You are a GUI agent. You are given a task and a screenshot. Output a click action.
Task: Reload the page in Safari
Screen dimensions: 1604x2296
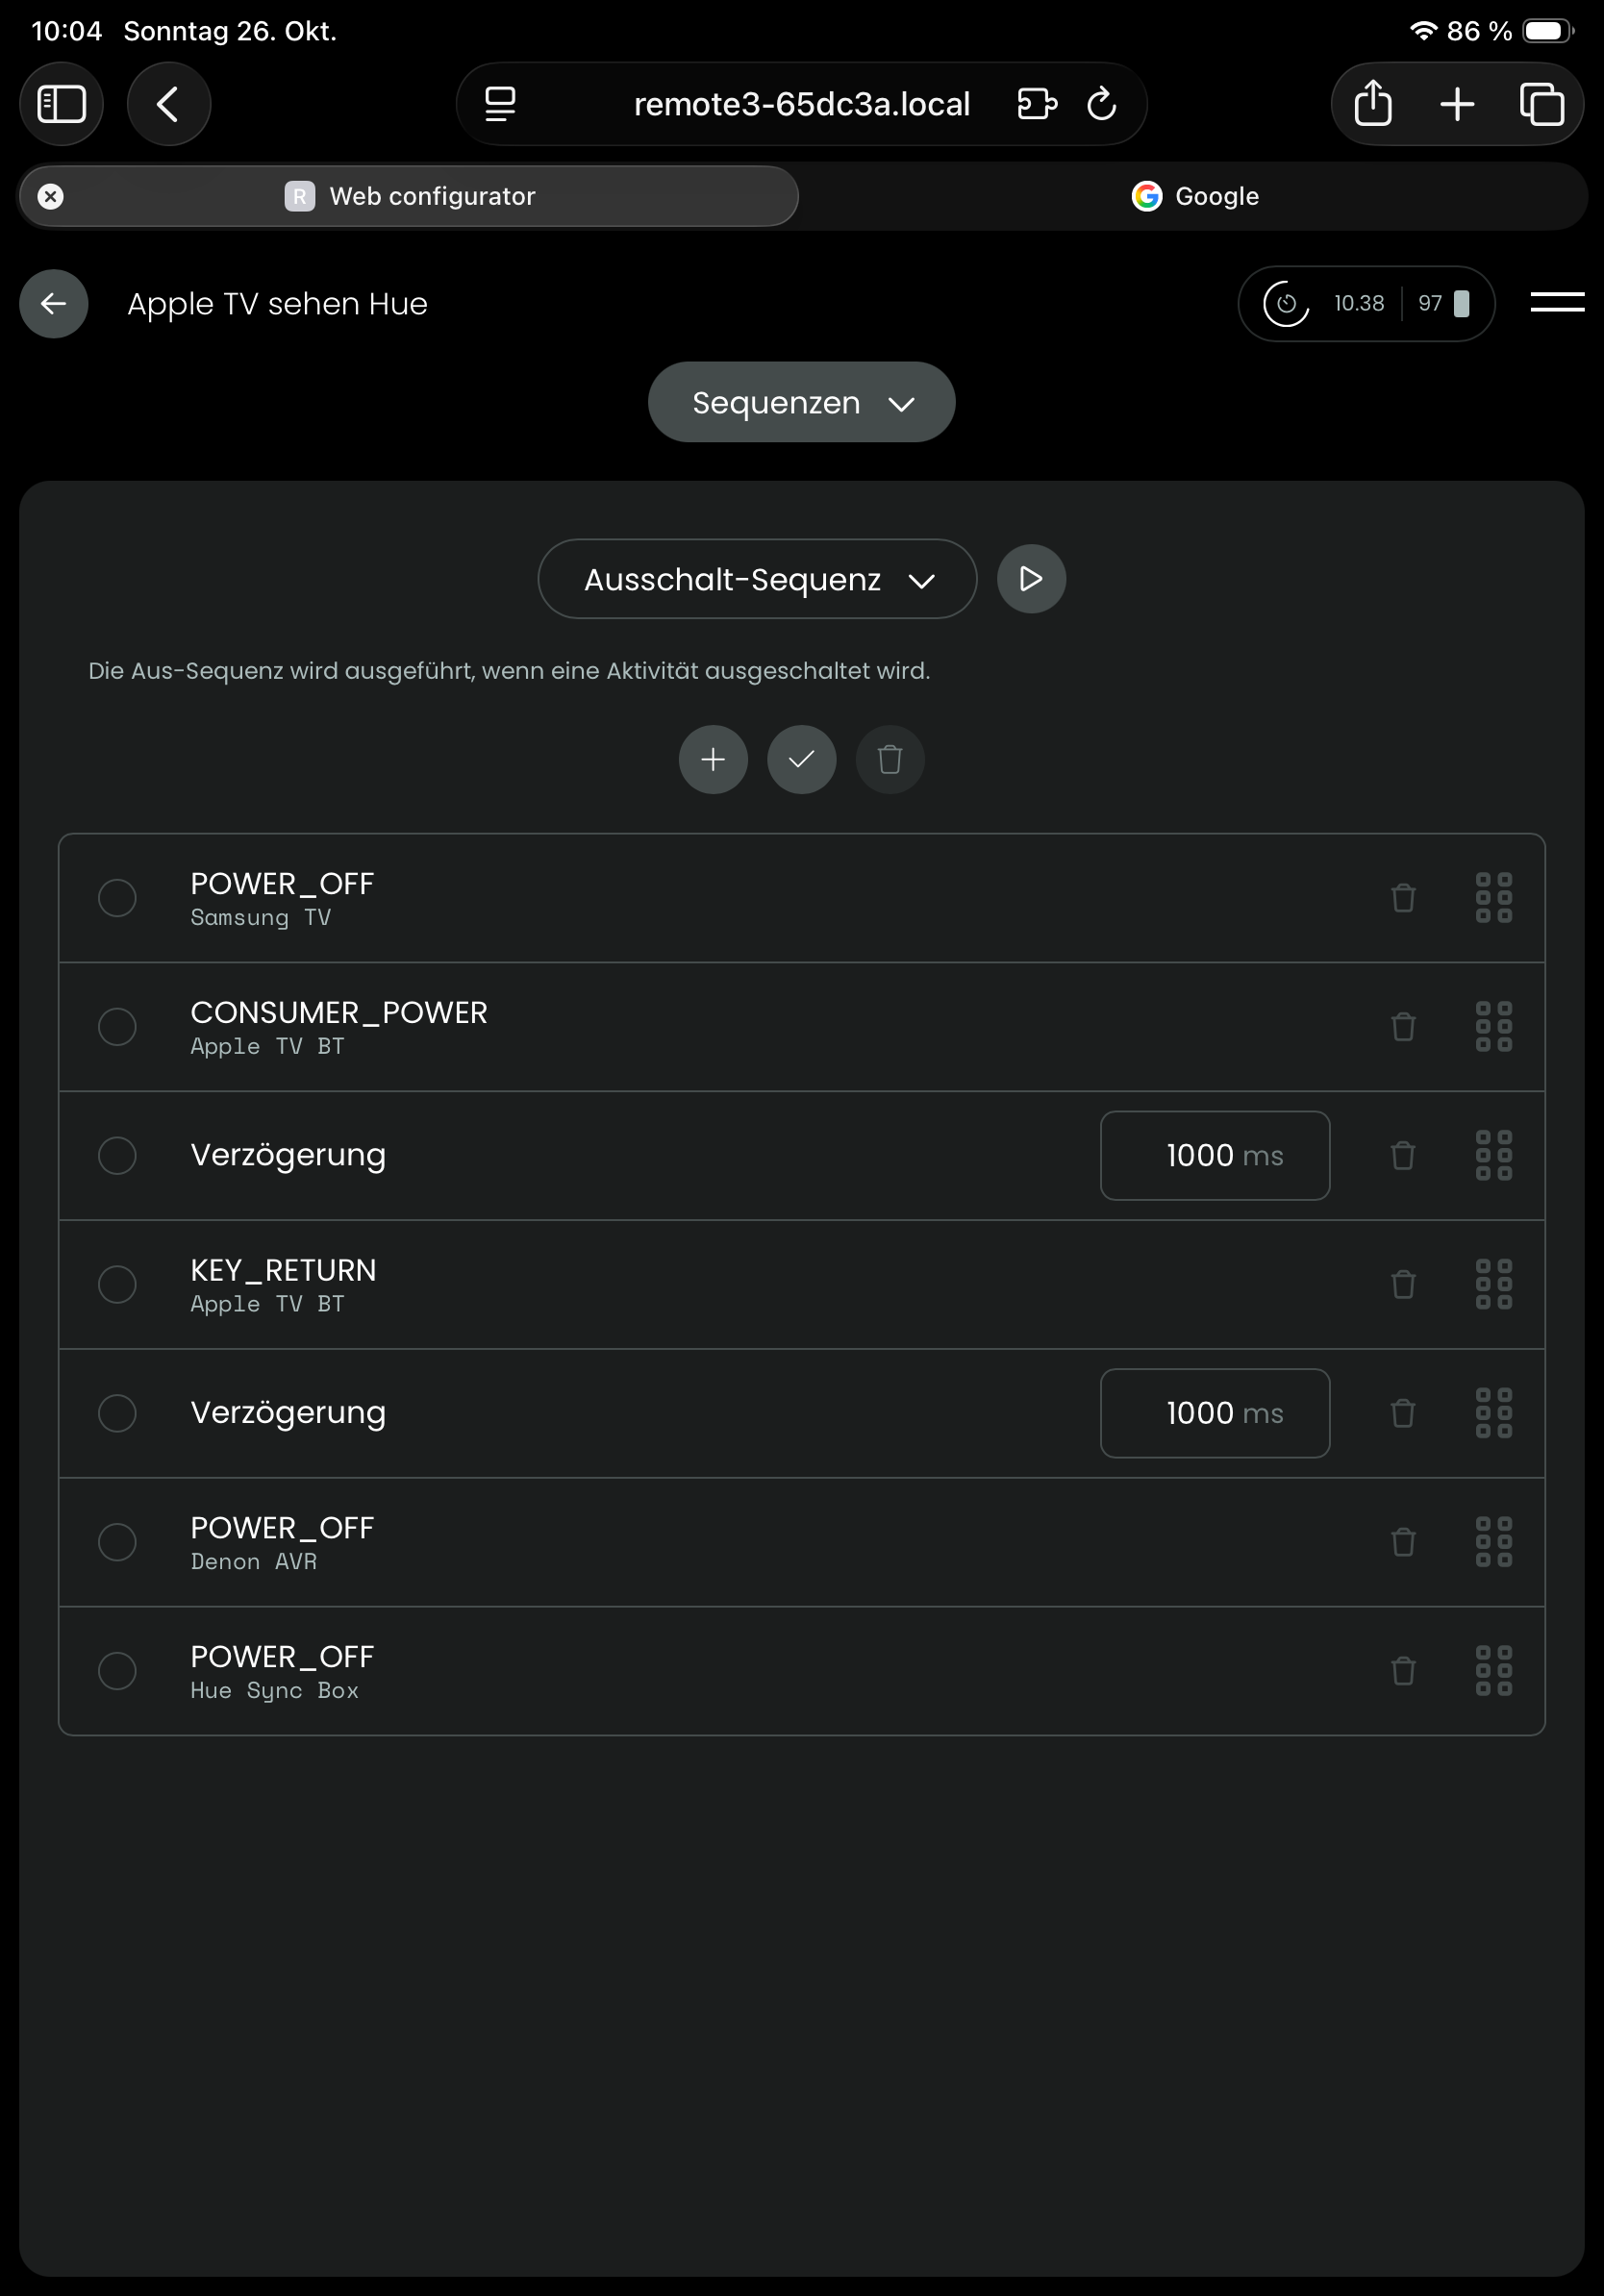pyautogui.click(x=1101, y=104)
